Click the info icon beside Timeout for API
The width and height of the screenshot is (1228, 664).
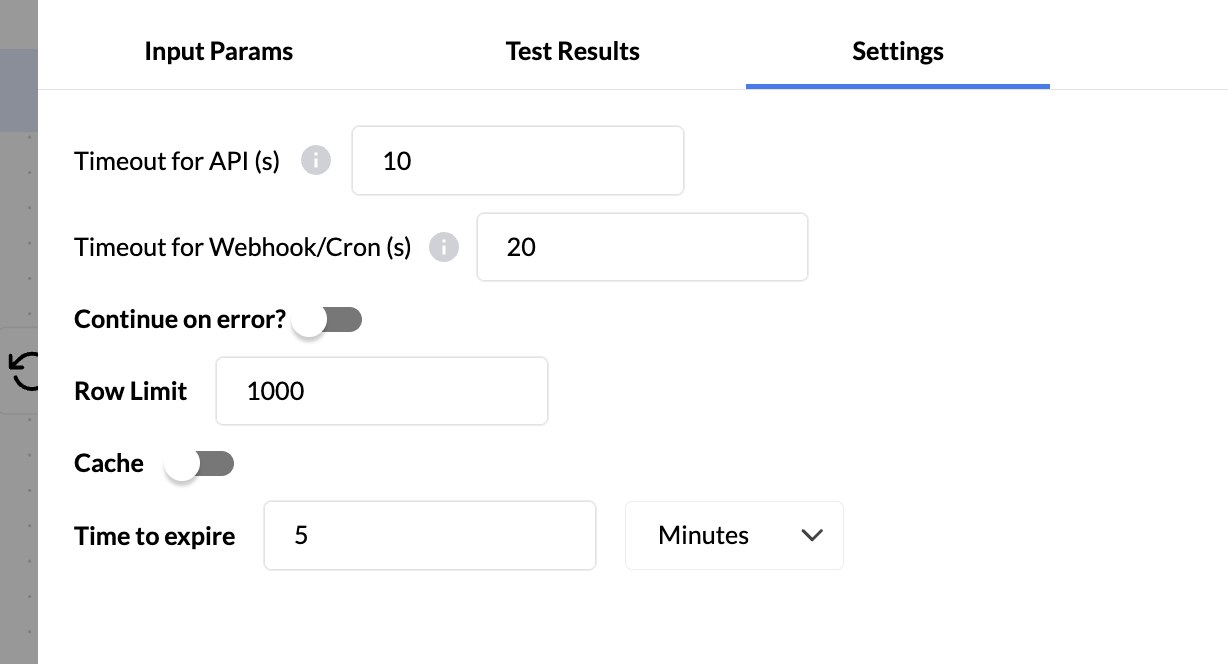[316, 160]
